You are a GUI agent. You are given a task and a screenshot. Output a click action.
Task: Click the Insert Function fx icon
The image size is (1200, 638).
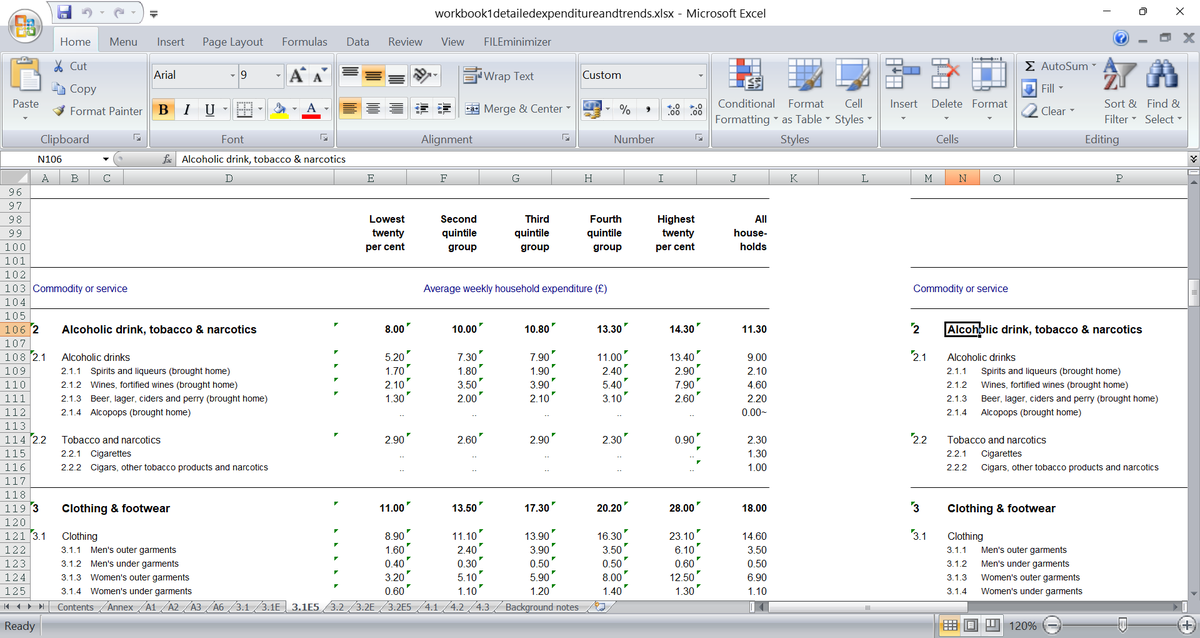169,159
